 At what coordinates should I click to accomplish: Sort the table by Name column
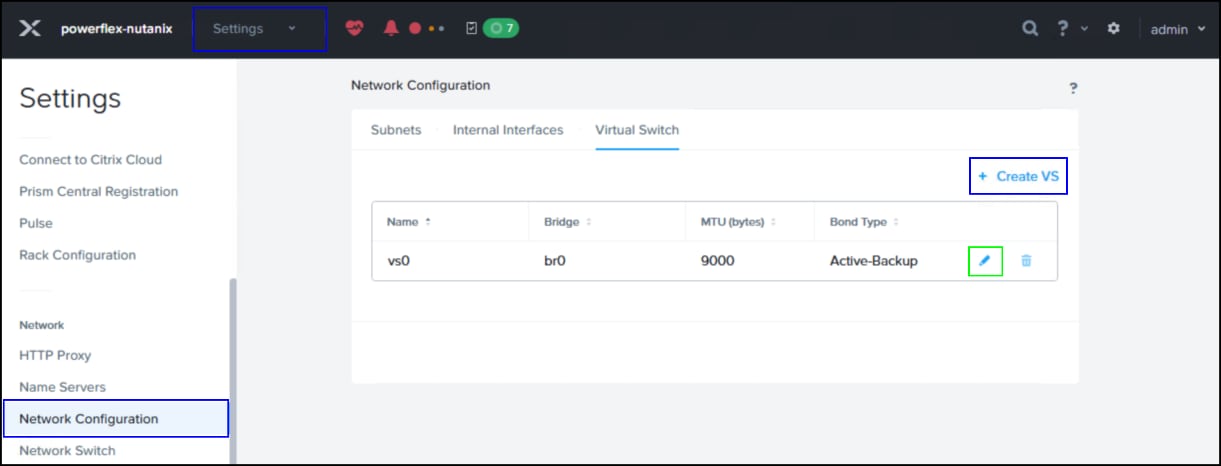pos(409,222)
